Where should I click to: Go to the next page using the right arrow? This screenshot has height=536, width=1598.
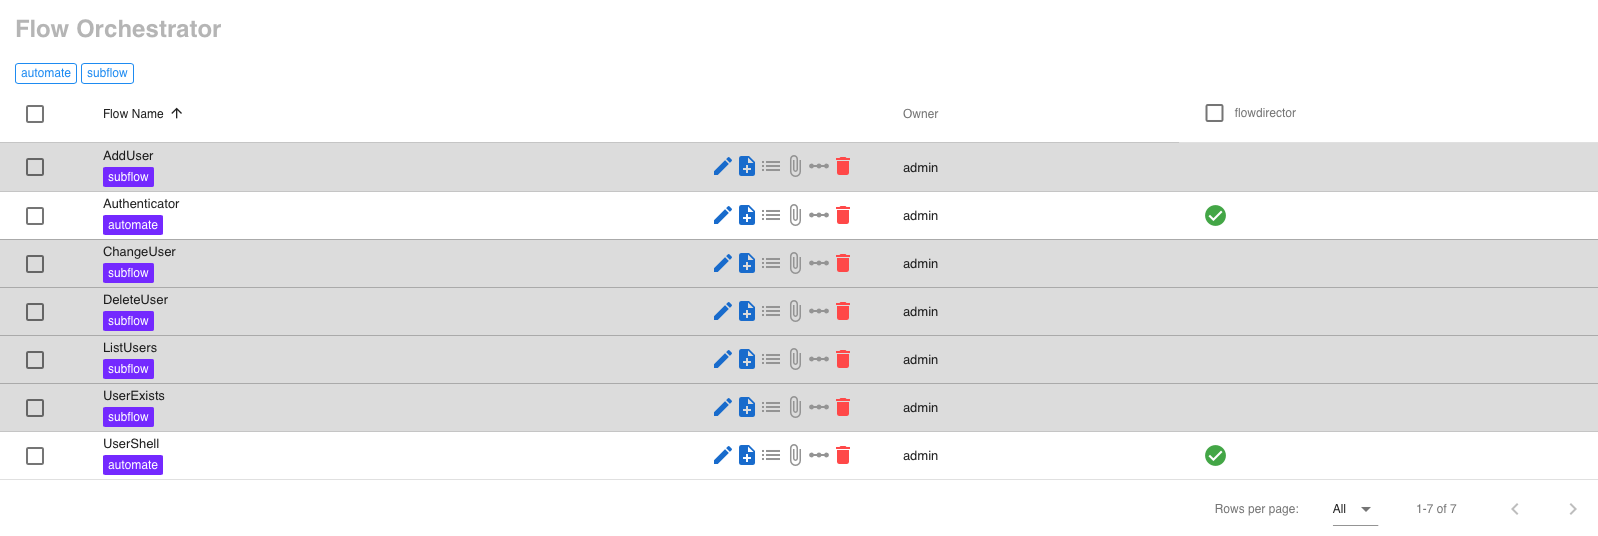(x=1572, y=509)
